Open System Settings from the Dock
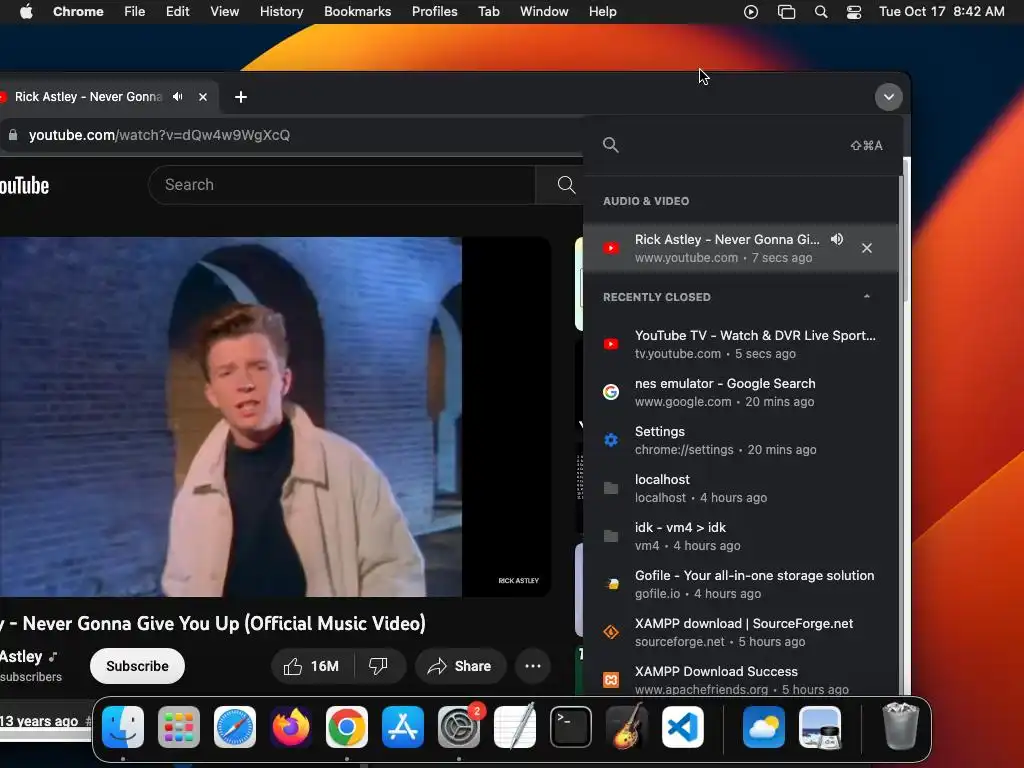 pyautogui.click(x=459, y=727)
